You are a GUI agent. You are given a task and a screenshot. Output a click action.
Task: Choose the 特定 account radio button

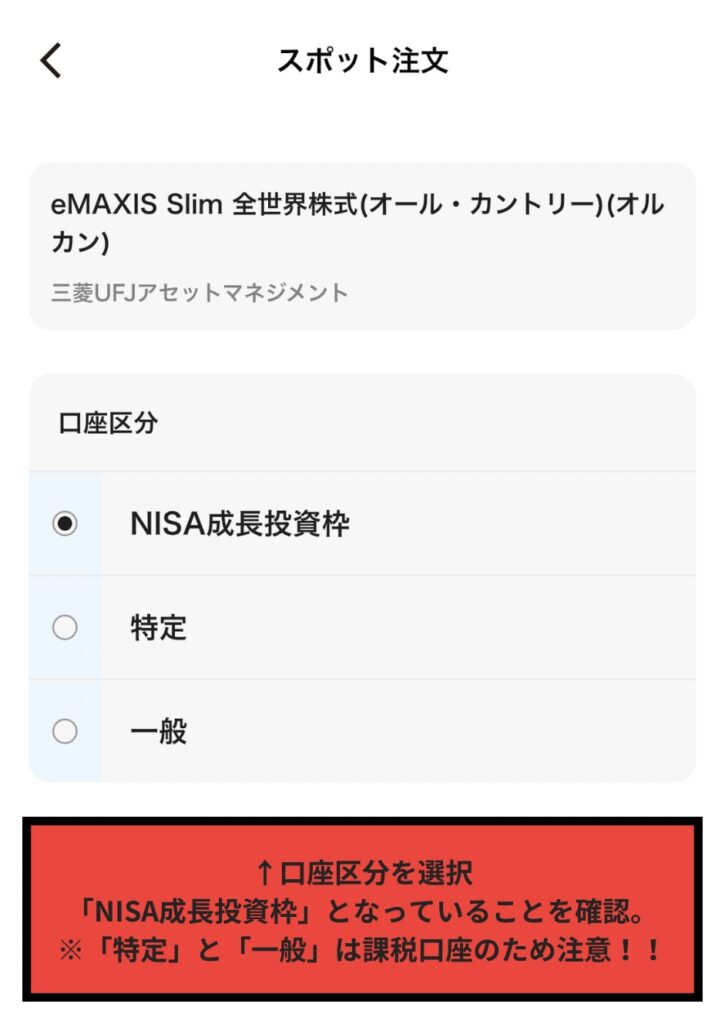point(65,628)
